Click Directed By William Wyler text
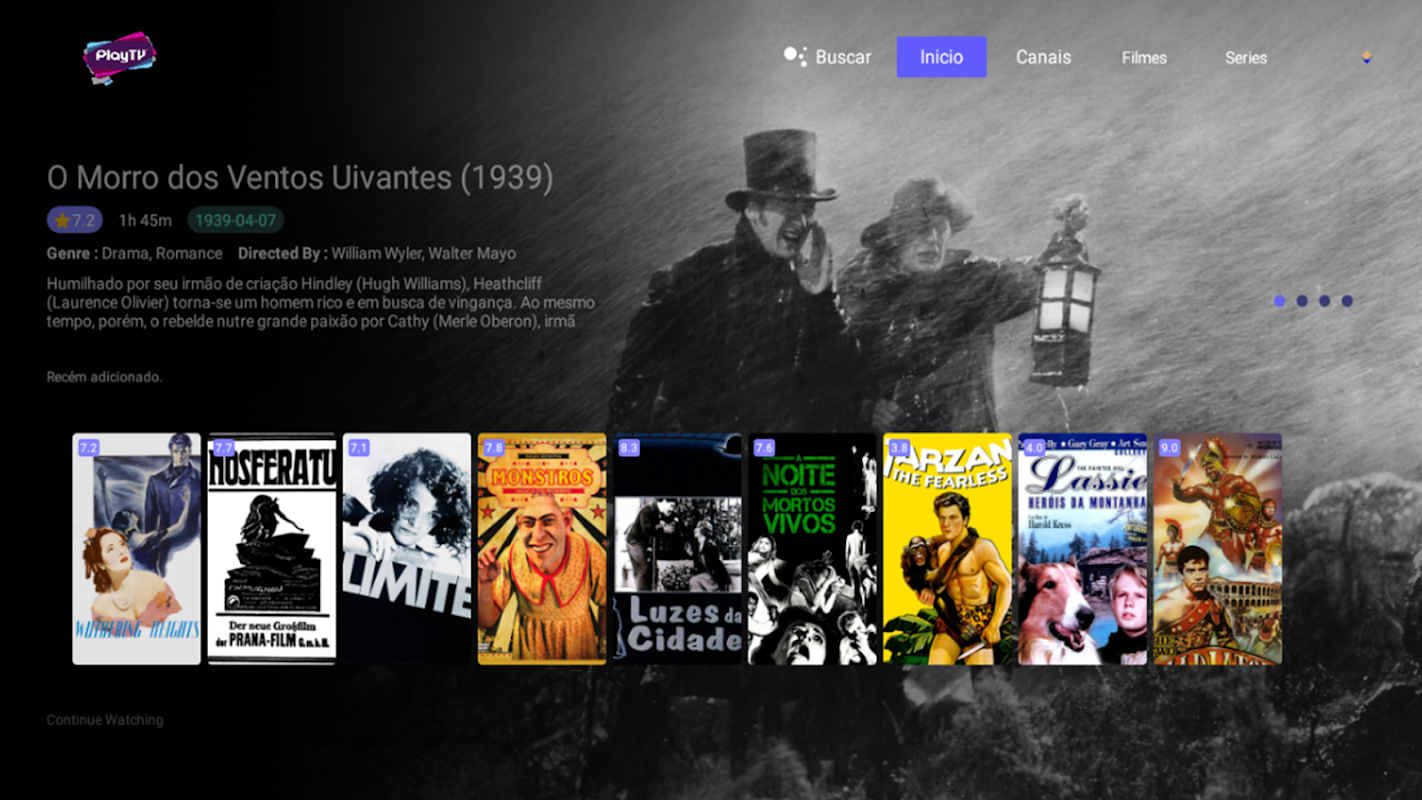This screenshot has width=1422, height=800. pos(377,253)
